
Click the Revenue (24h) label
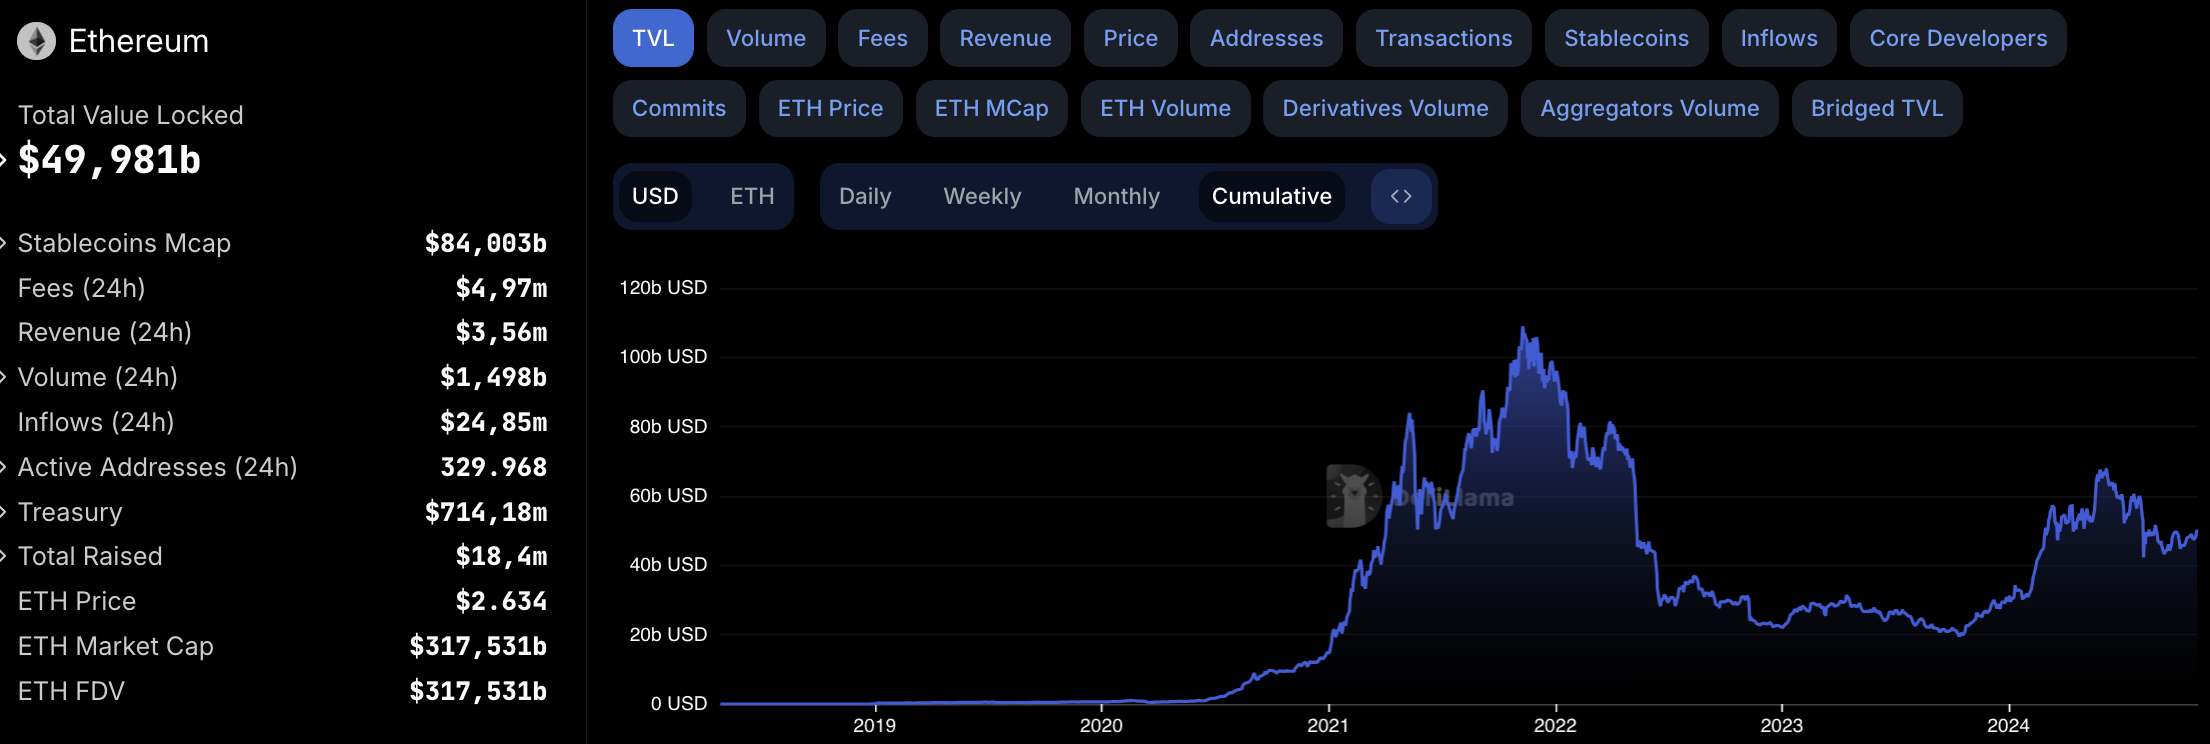[105, 332]
